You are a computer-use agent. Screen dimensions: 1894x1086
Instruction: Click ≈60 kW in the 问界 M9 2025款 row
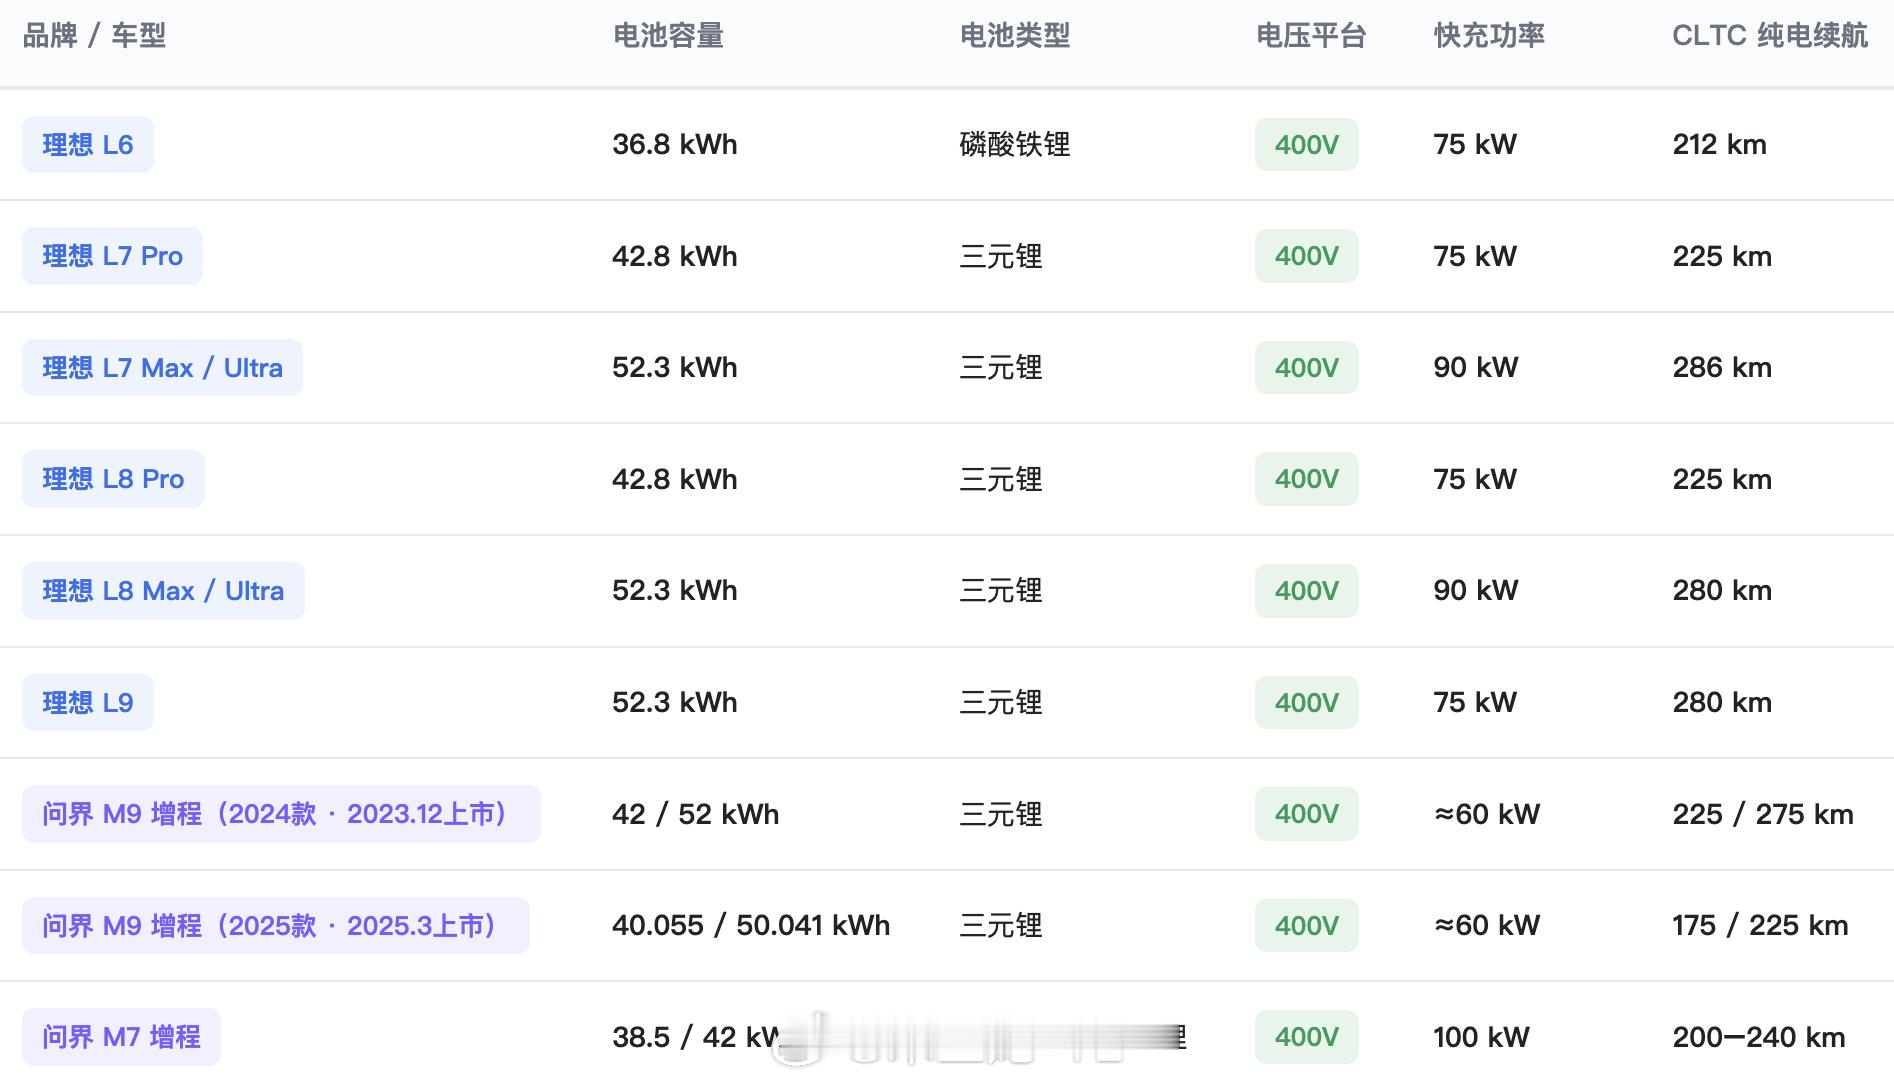tap(1487, 926)
